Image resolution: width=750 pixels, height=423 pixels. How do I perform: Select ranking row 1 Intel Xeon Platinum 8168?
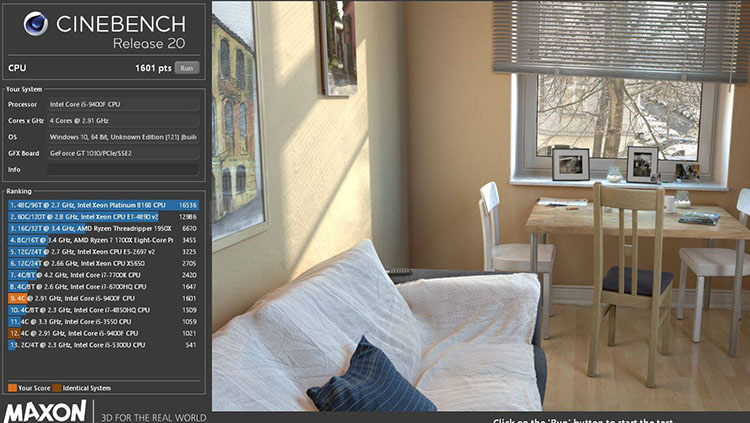[103, 205]
